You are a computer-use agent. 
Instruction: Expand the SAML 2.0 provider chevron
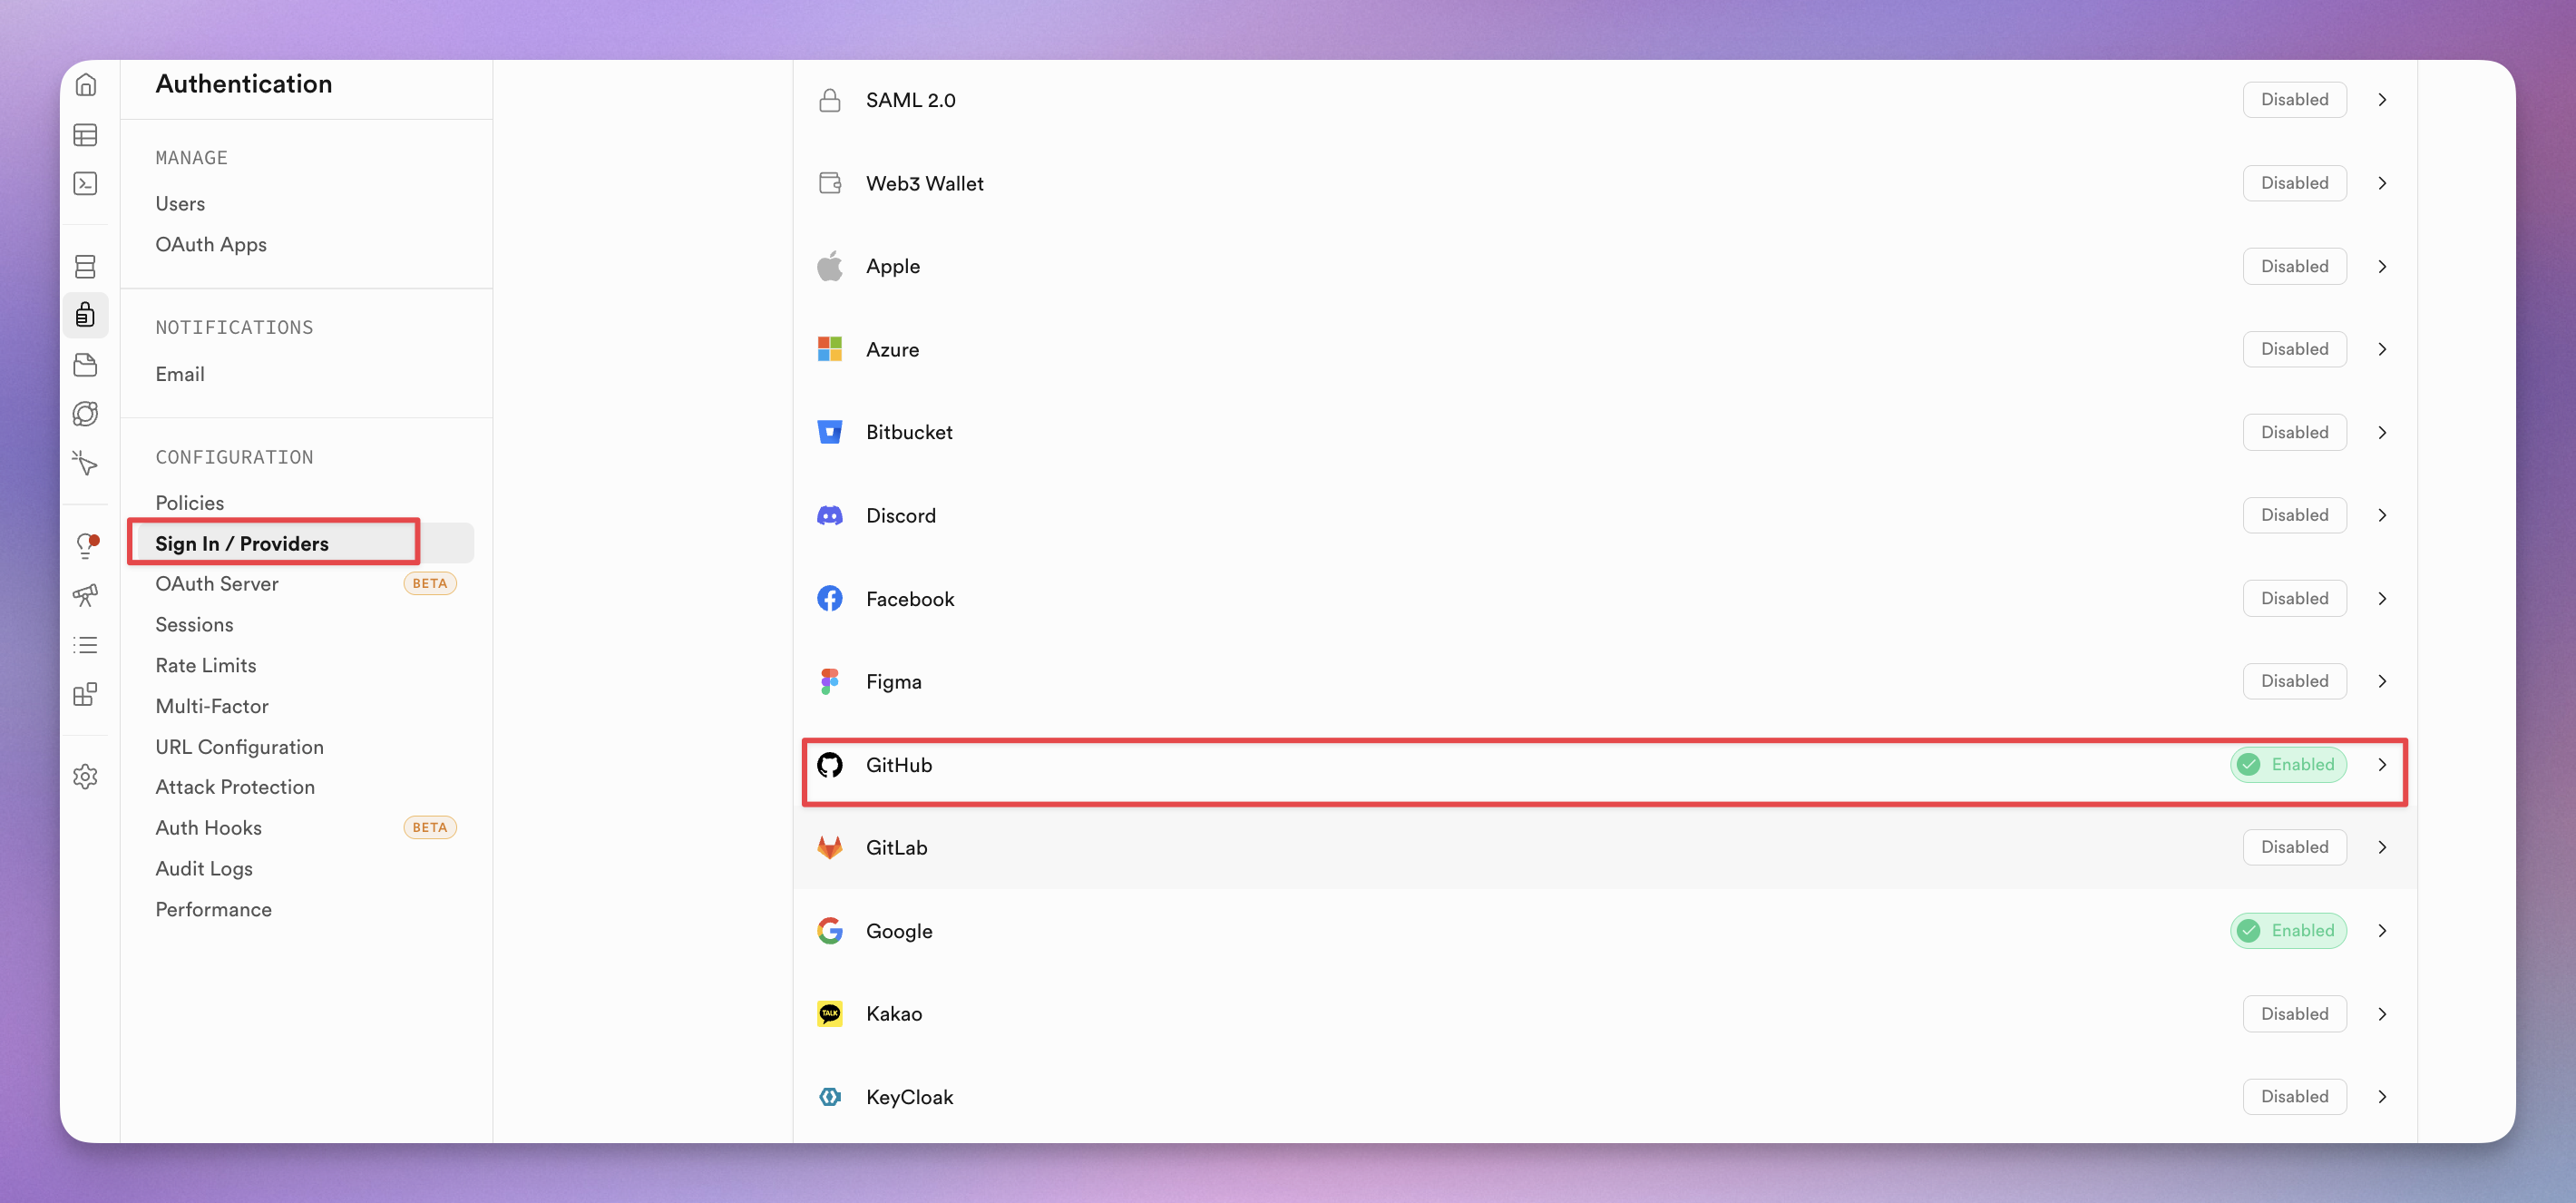pos(2382,100)
